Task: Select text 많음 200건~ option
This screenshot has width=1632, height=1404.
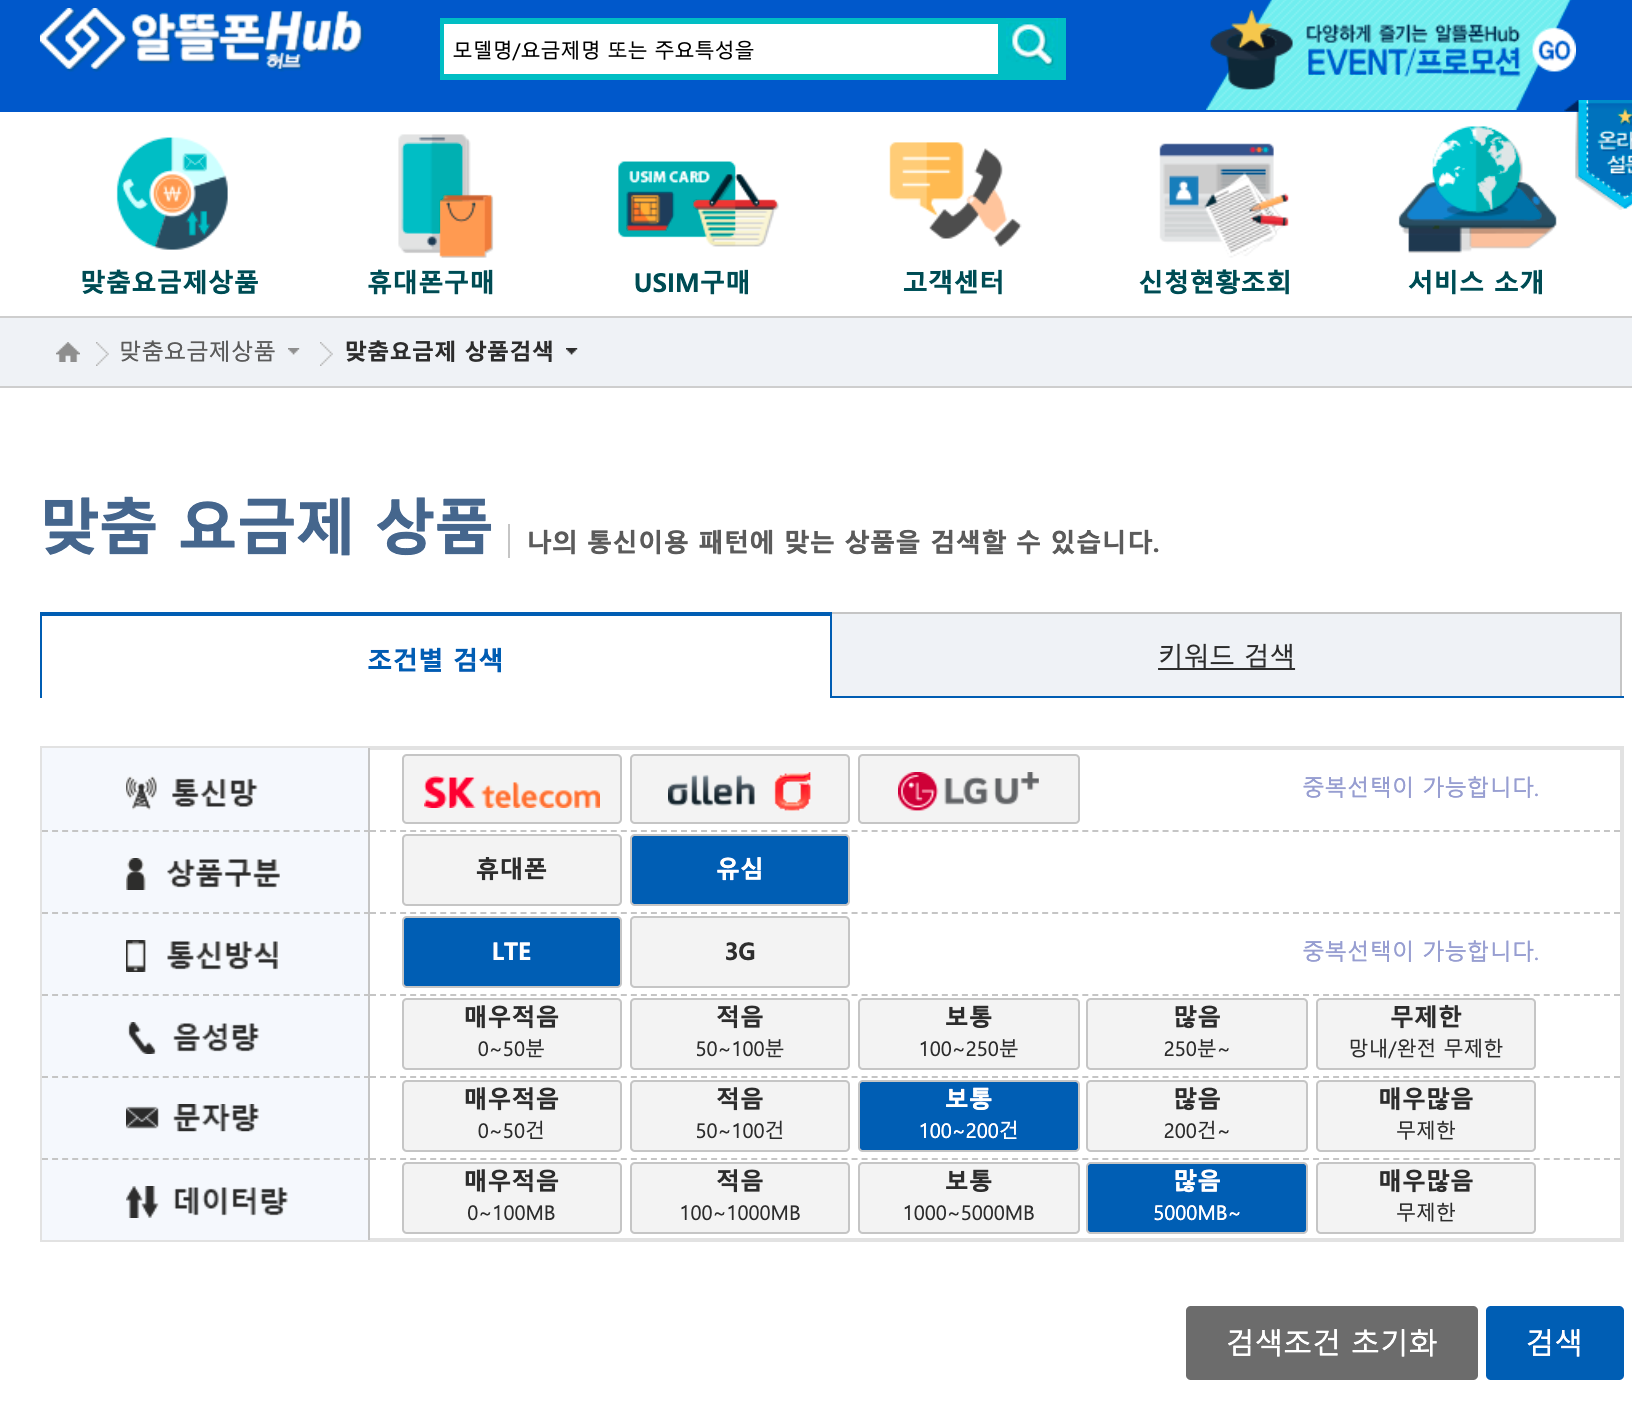Action: [1197, 1116]
